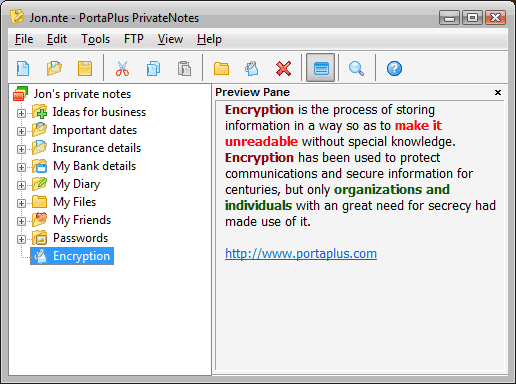Select the My Files label
This screenshot has width=516, height=384.
[75, 202]
